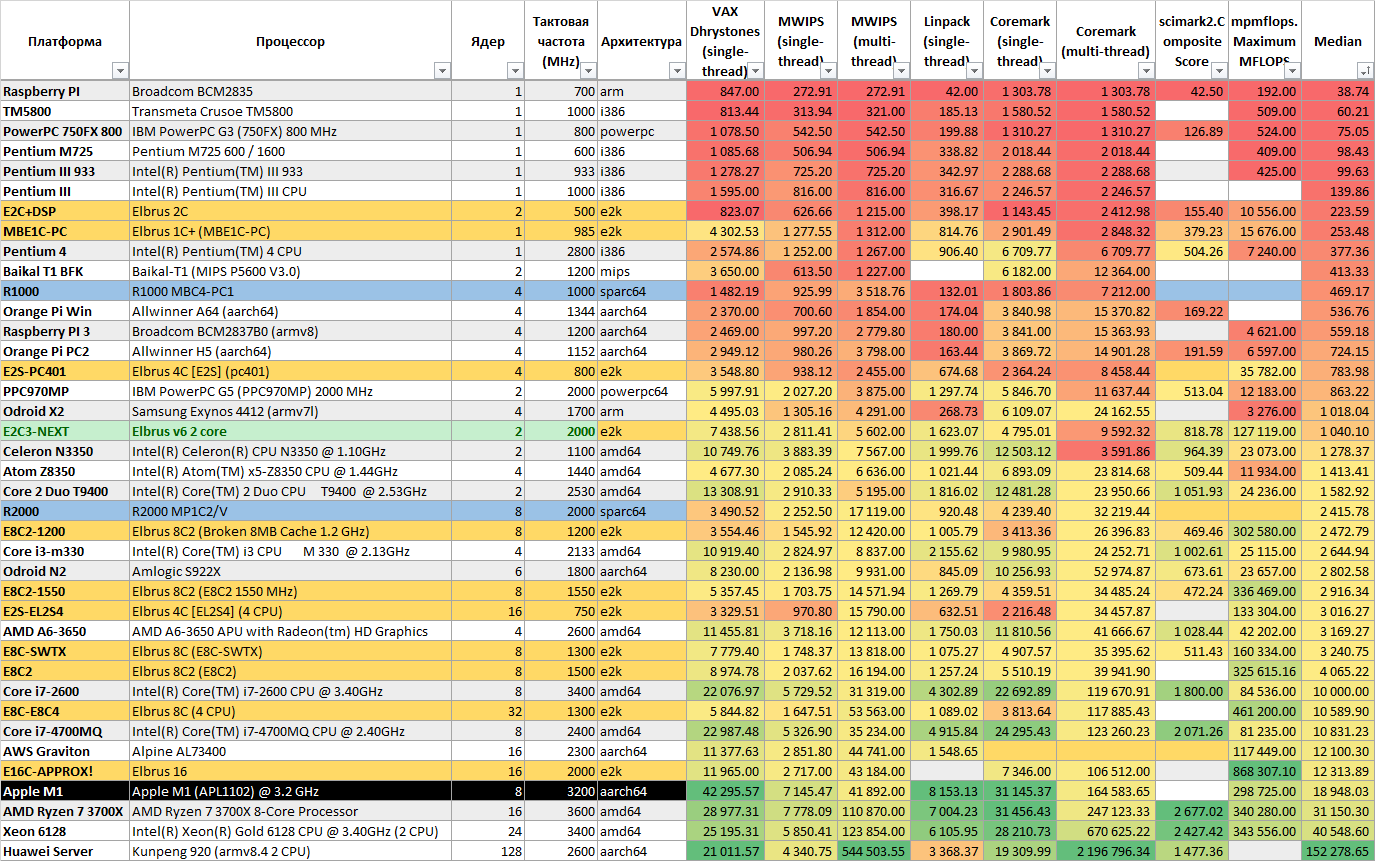Select the 152 278.65 Median value

[x=1338, y=851]
